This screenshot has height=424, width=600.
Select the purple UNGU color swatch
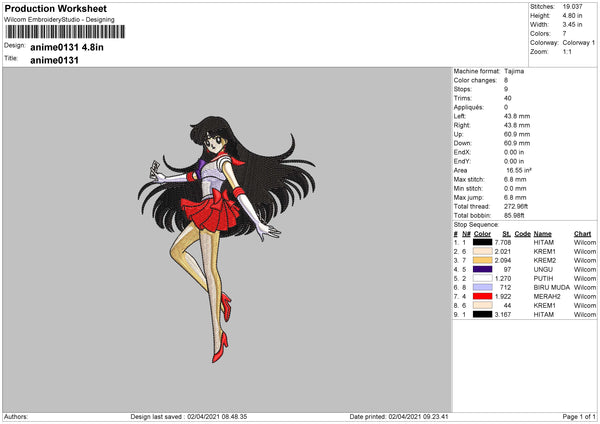tap(482, 269)
